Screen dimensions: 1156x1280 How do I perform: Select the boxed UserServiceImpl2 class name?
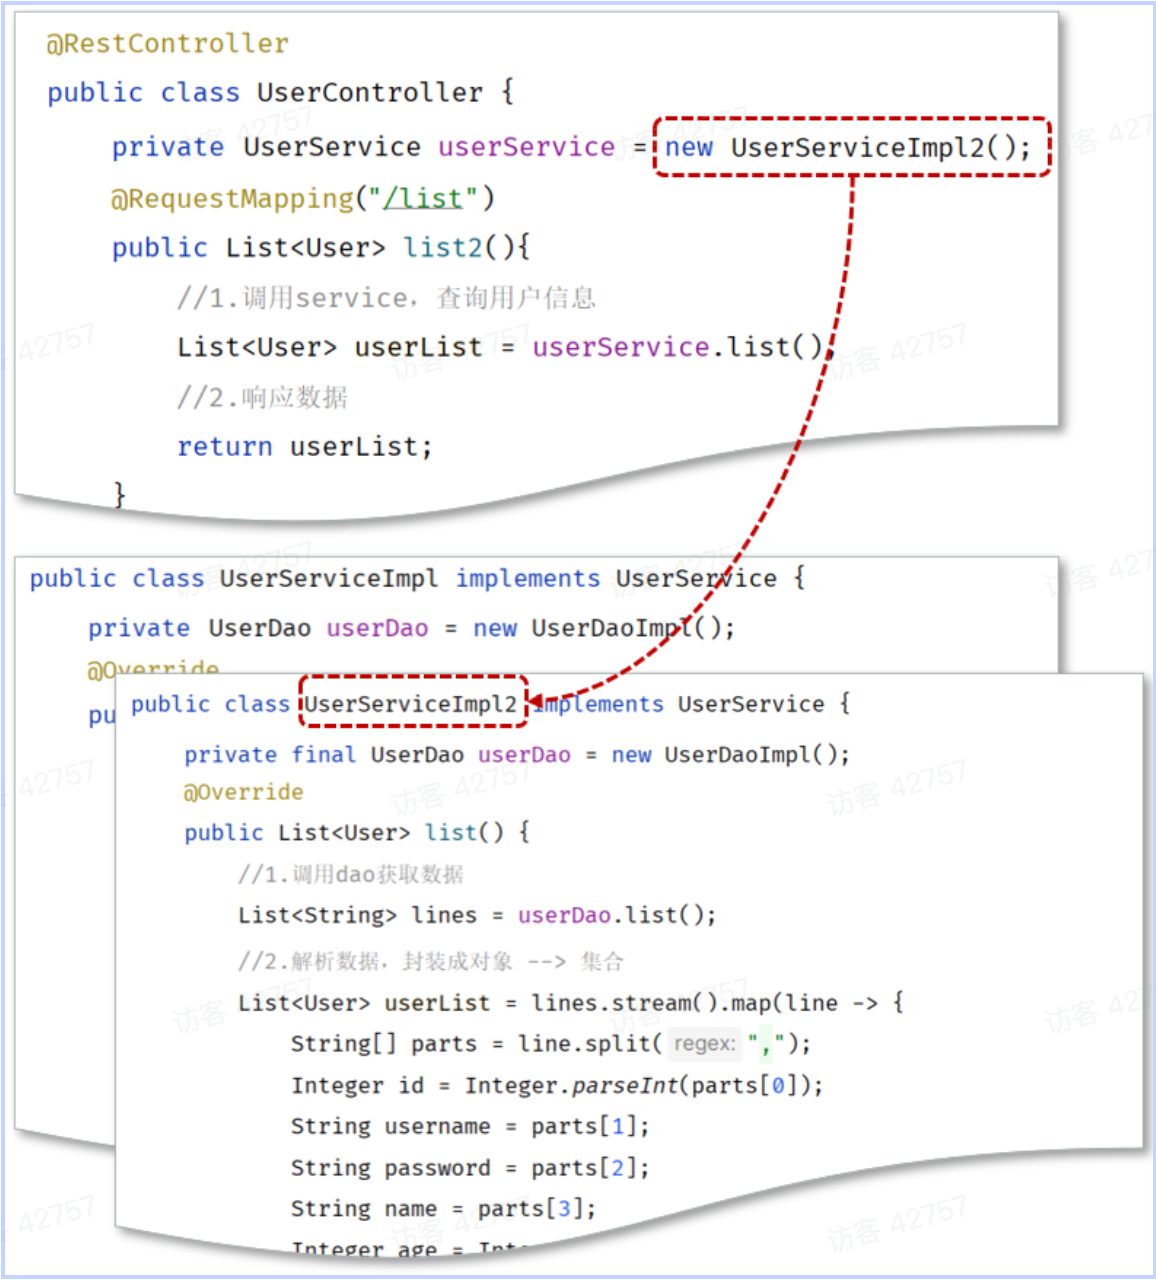click(411, 704)
